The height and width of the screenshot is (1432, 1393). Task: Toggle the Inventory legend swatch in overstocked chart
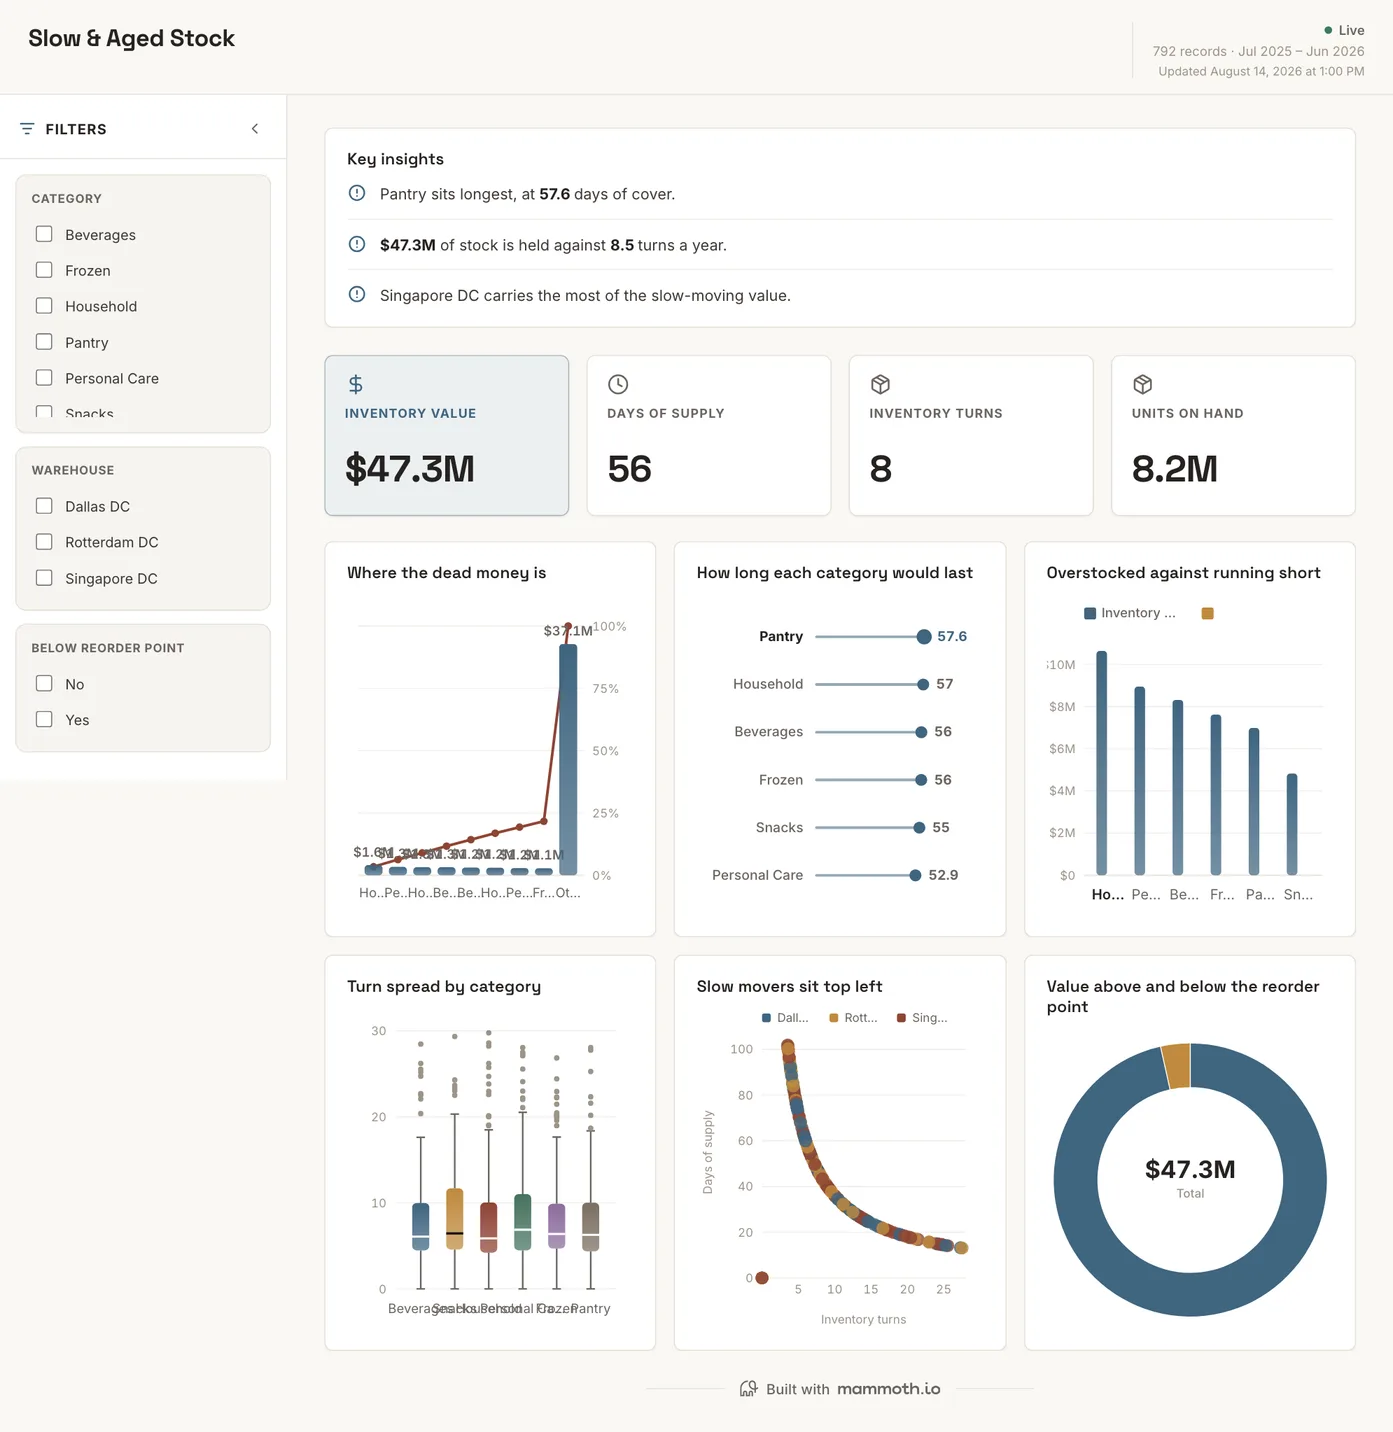pyautogui.click(x=1090, y=613)
